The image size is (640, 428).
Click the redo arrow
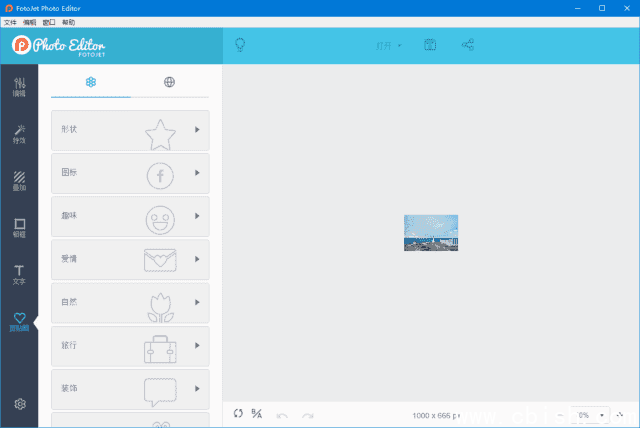coord(308,416)
